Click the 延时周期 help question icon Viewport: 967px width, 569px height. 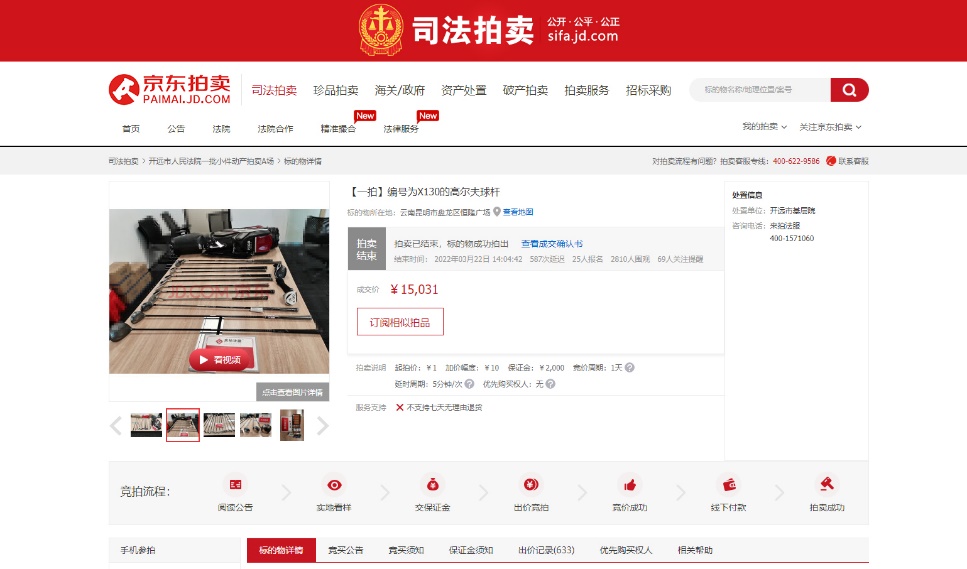pos(469,384)
